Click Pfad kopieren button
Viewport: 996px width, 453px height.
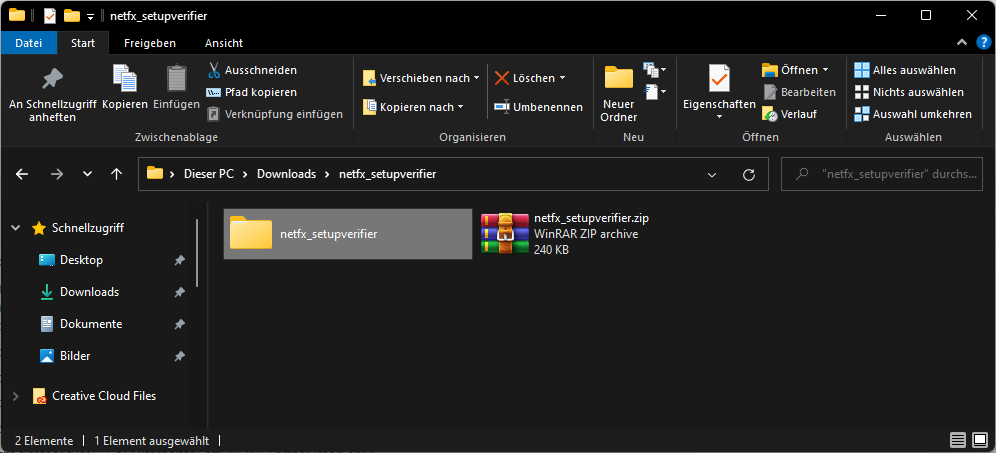251,92
